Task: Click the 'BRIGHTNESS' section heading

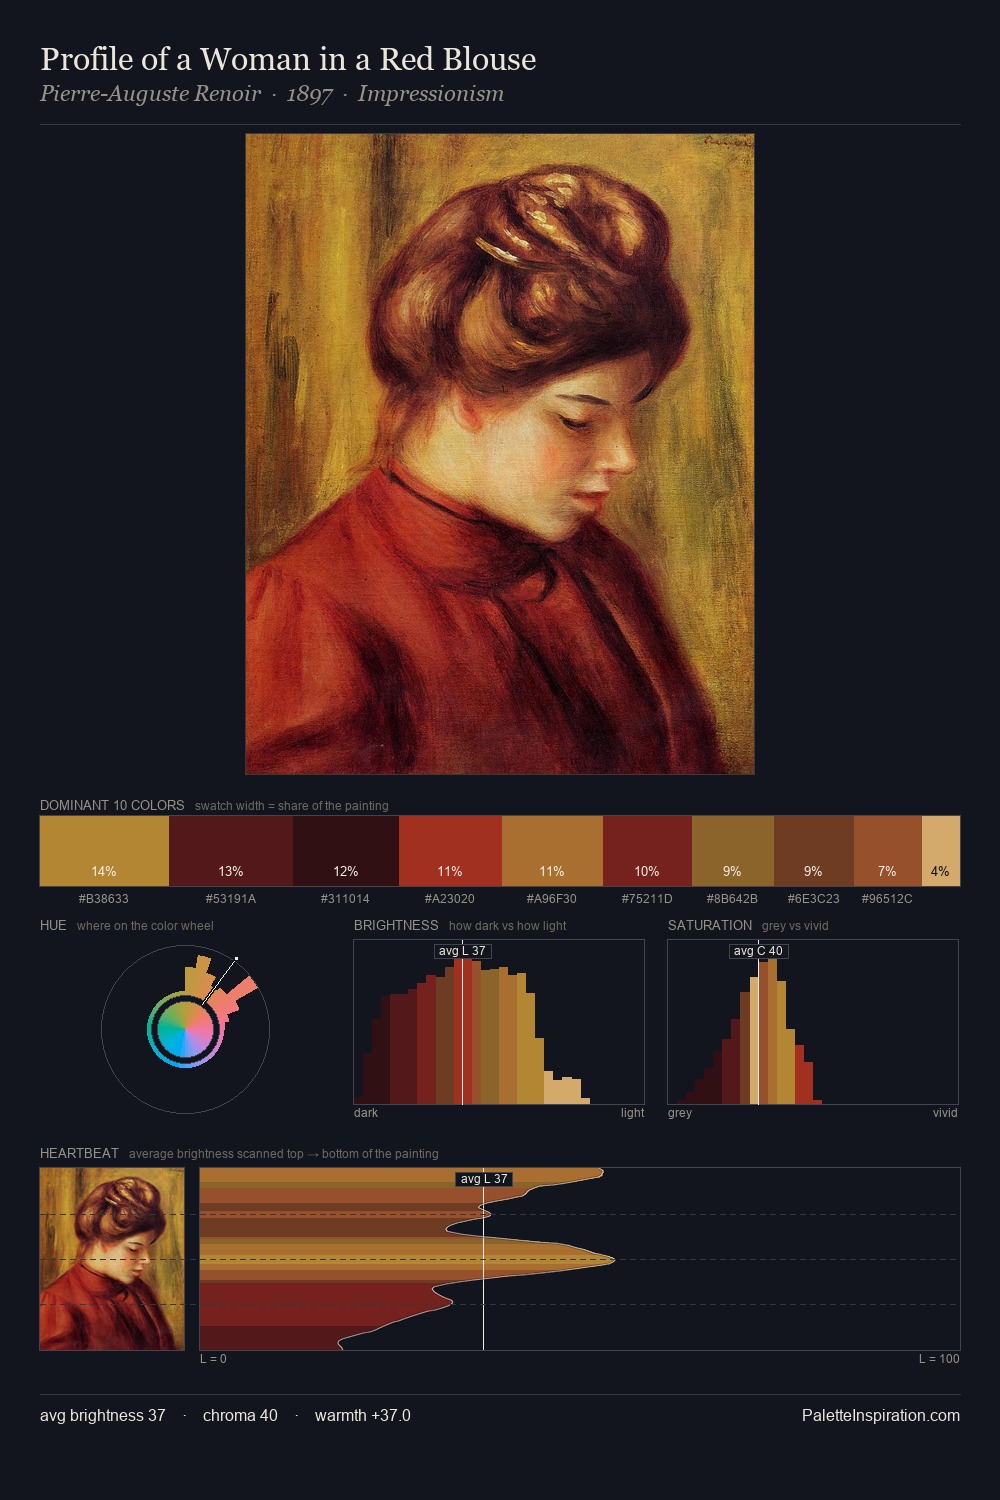Action: (x=396, y=925)
